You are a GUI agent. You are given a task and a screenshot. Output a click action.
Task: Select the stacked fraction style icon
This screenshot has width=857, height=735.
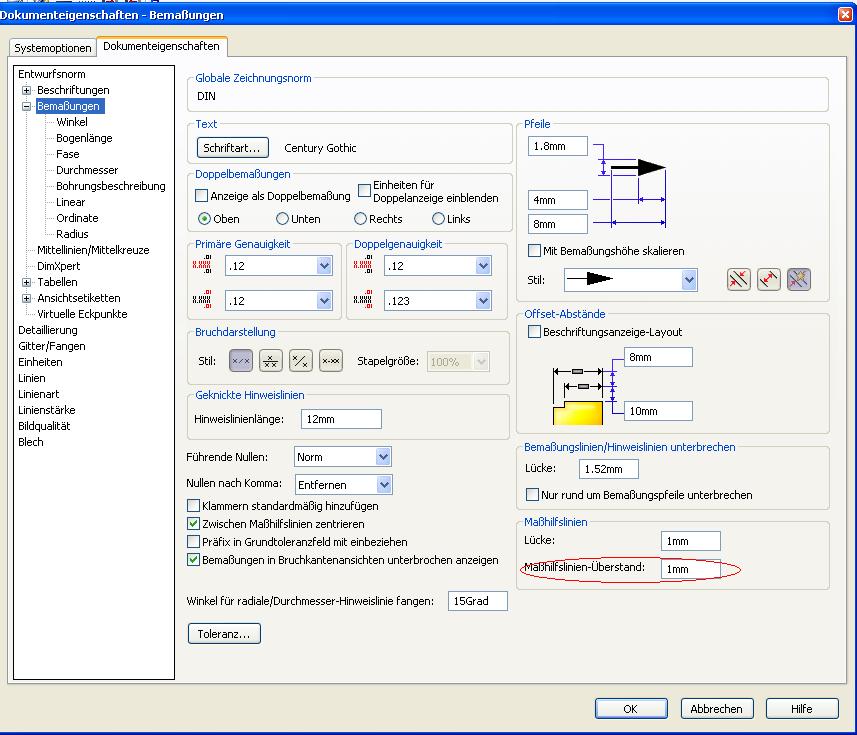click(x=271, y=361)
